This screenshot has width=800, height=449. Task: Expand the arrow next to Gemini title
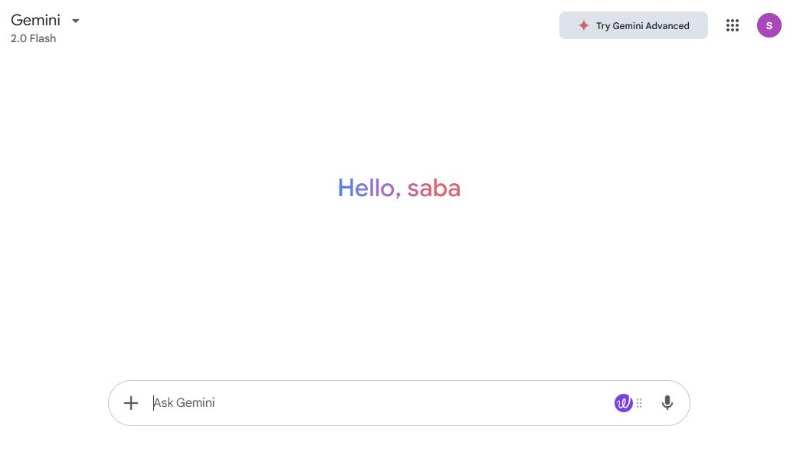click(x=76, y=20)
